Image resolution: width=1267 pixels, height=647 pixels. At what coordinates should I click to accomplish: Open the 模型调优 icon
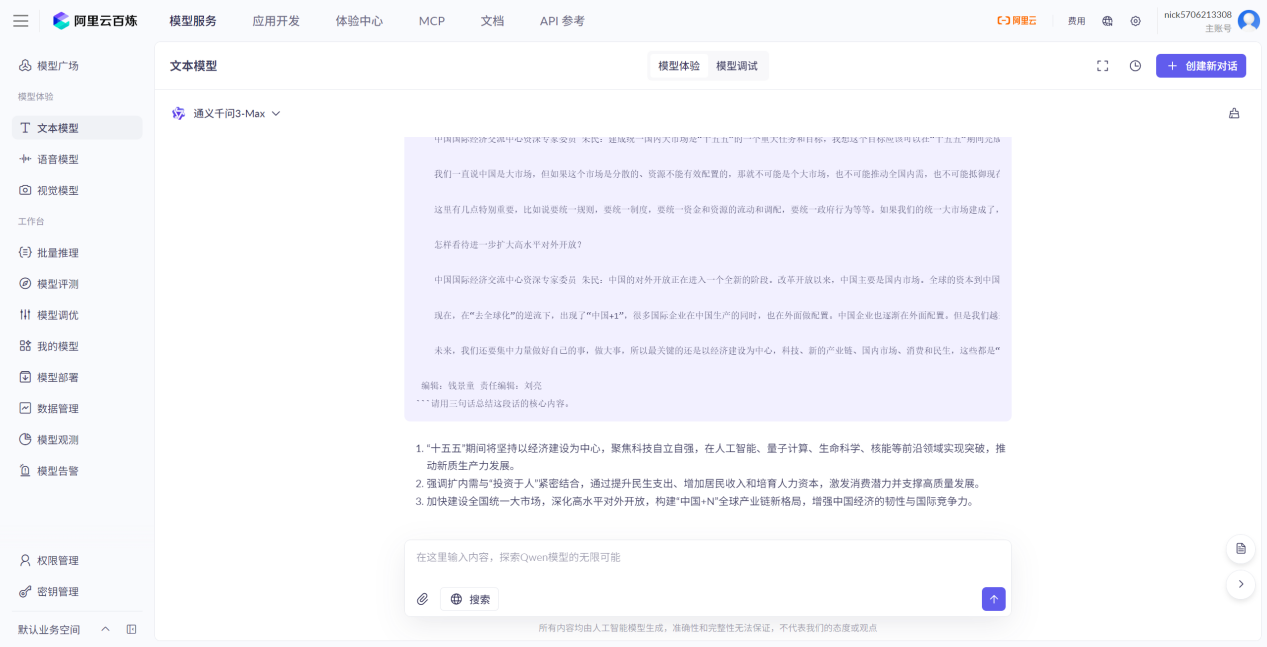click(25, 315)
